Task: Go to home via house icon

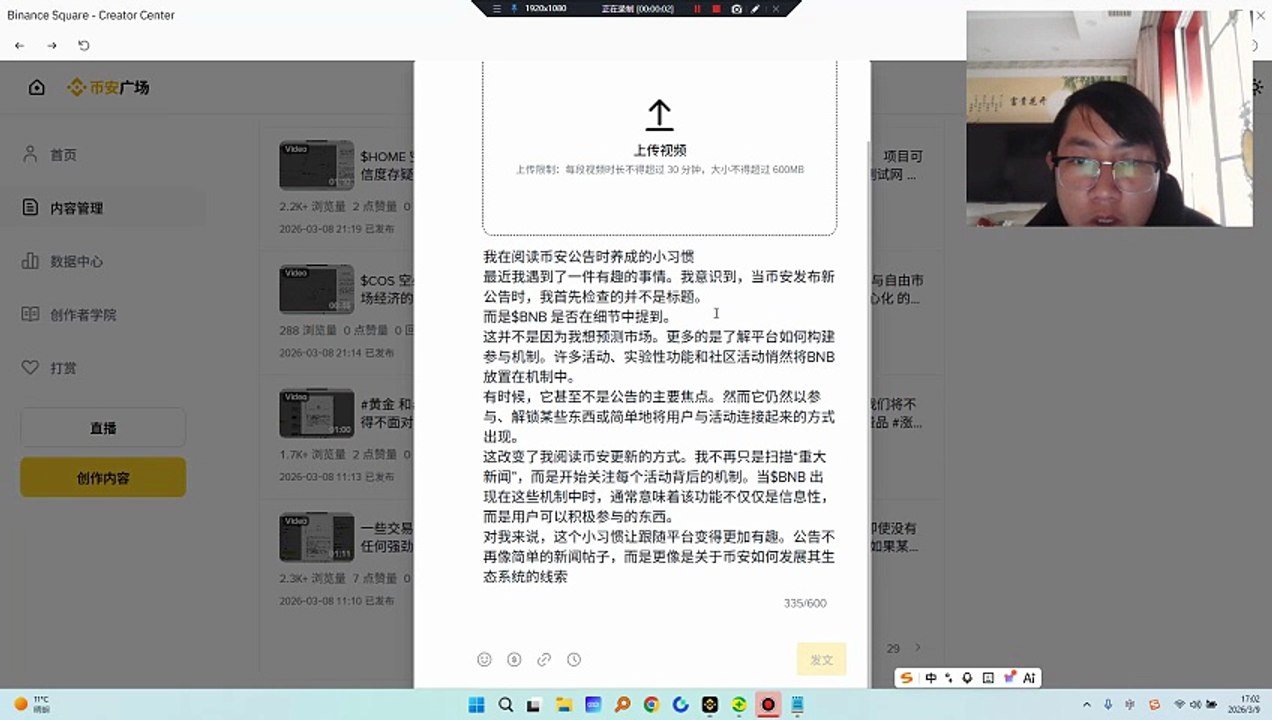Action: pos(37,87)
